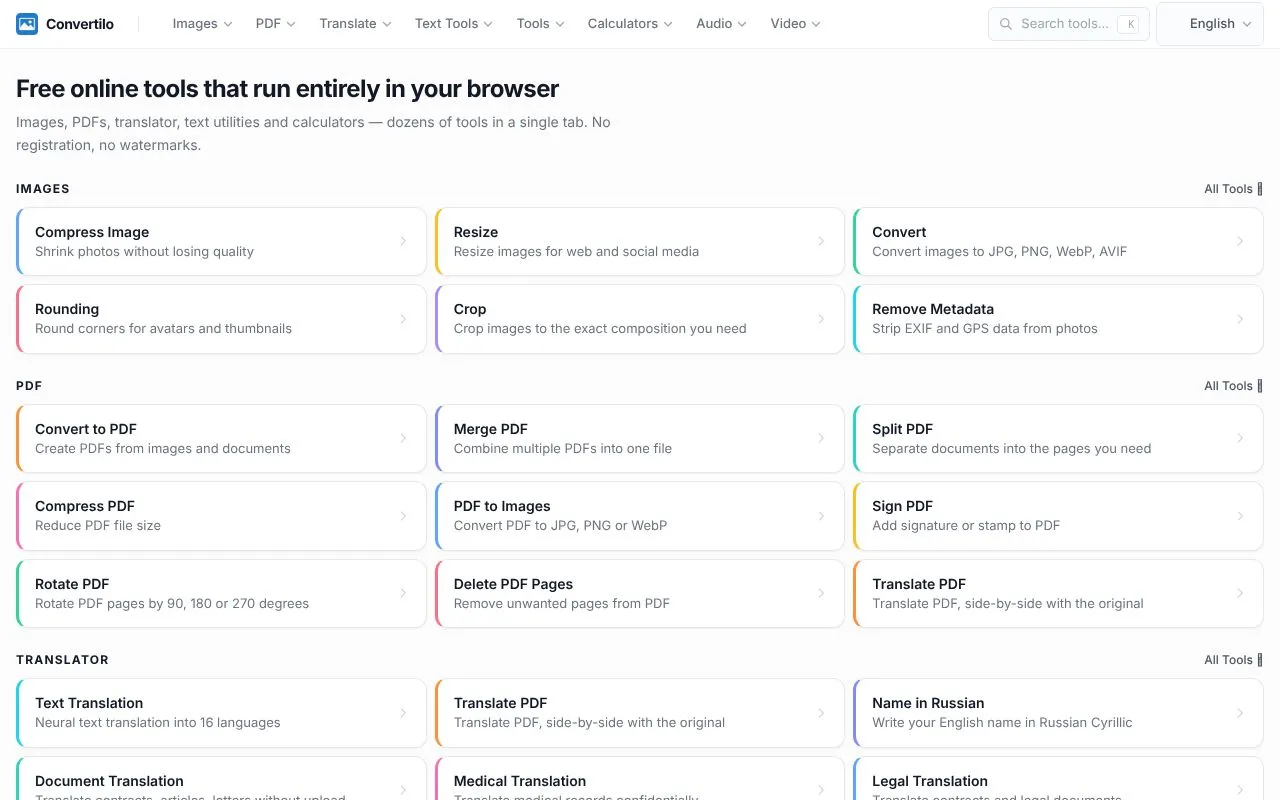The image size is (1280, 800).
Task: Open the Resize image tool card
Action: [640, 241]
